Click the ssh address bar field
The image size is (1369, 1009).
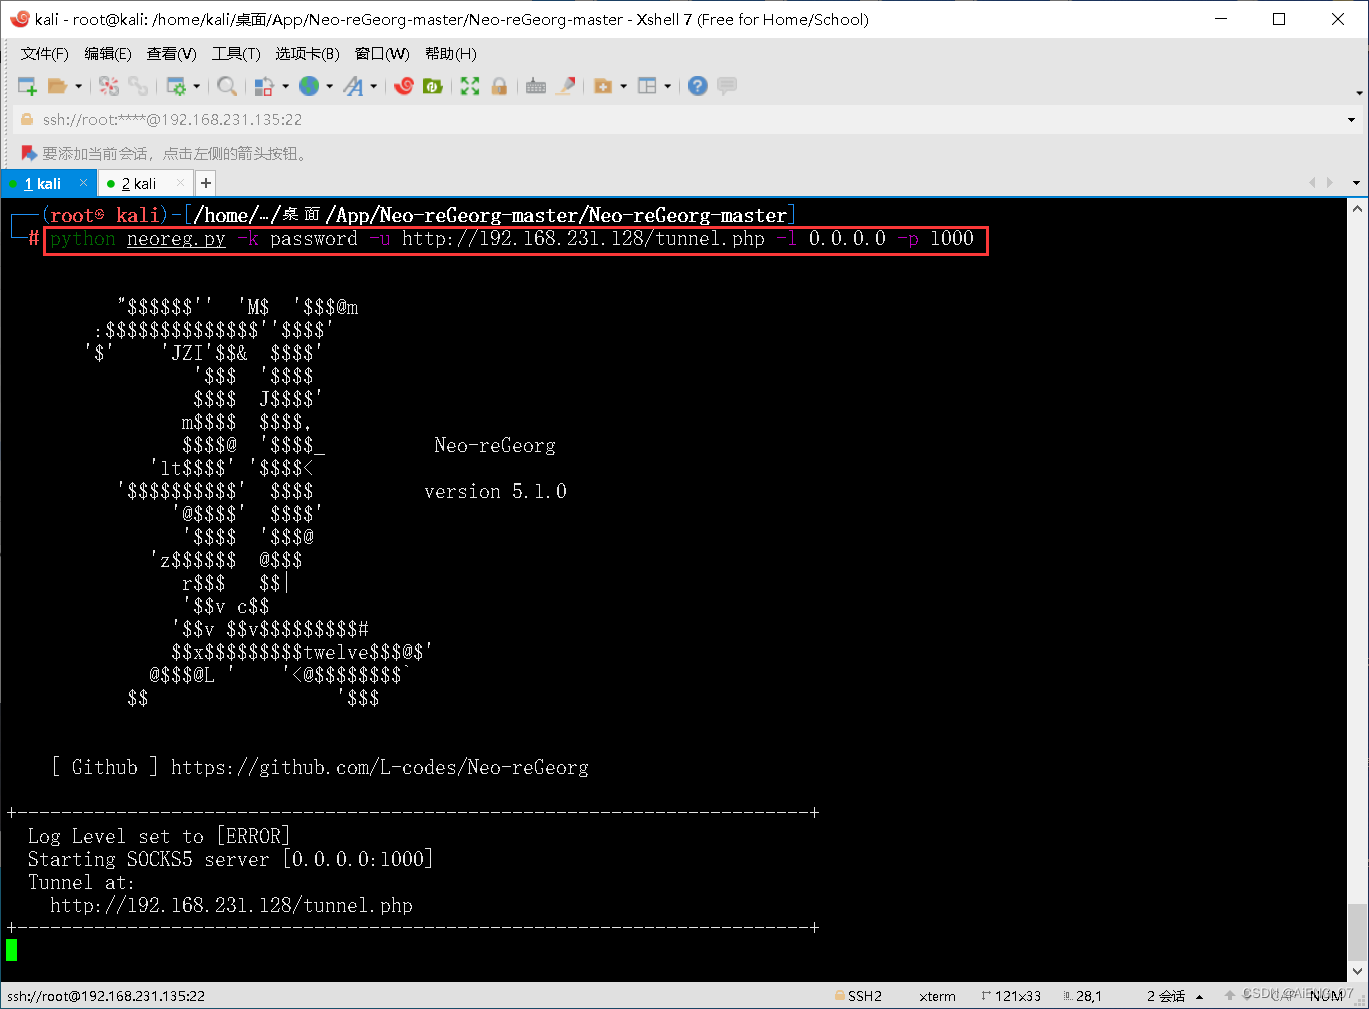[690, 120]
